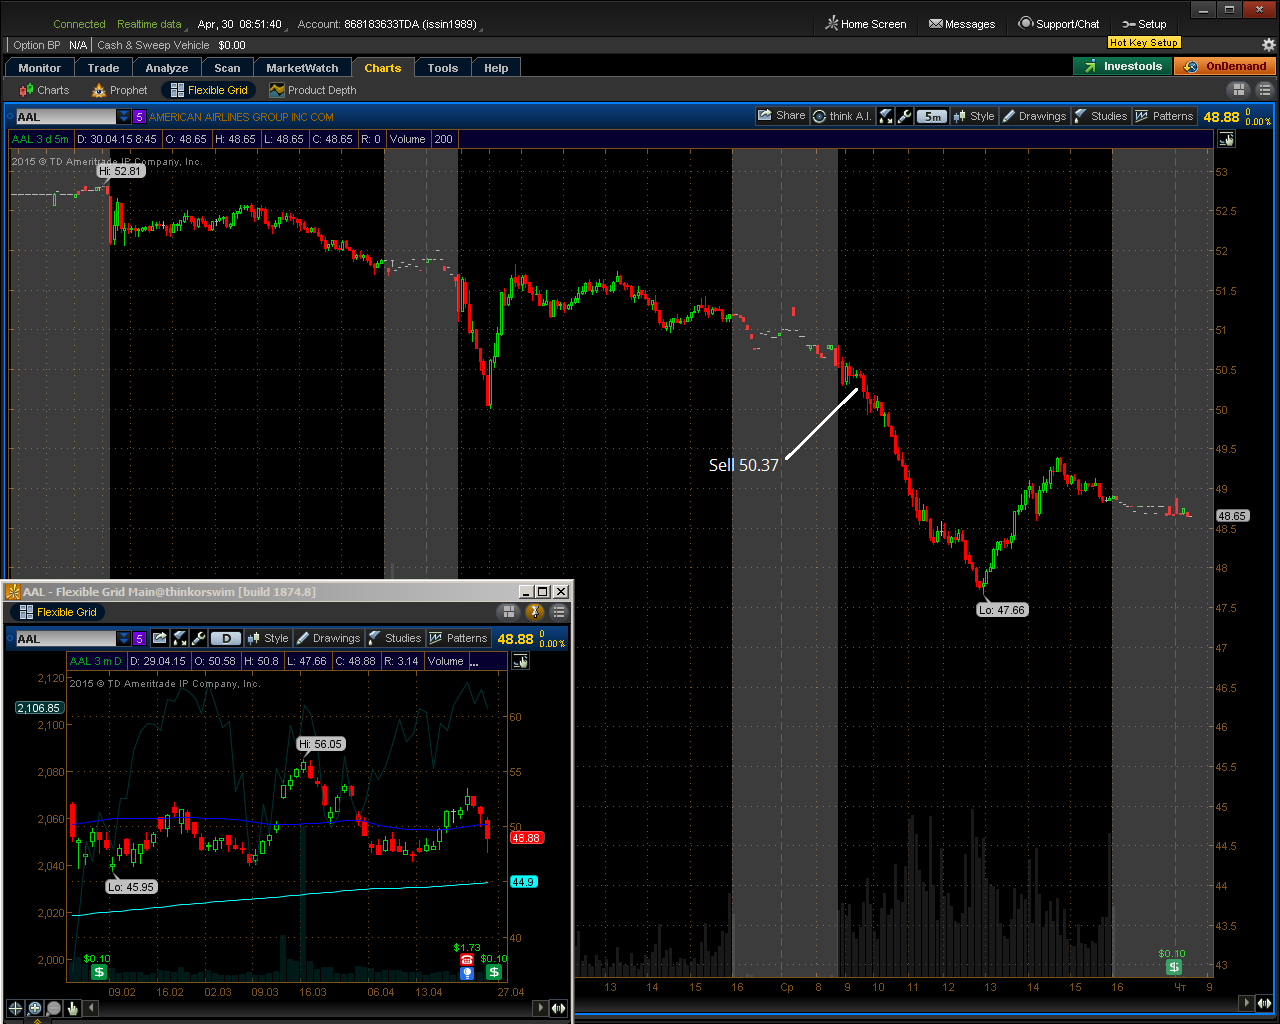Screen dimensions: 1280x1024
Task: Open Support/Chat
Action: coord(1059,24)
